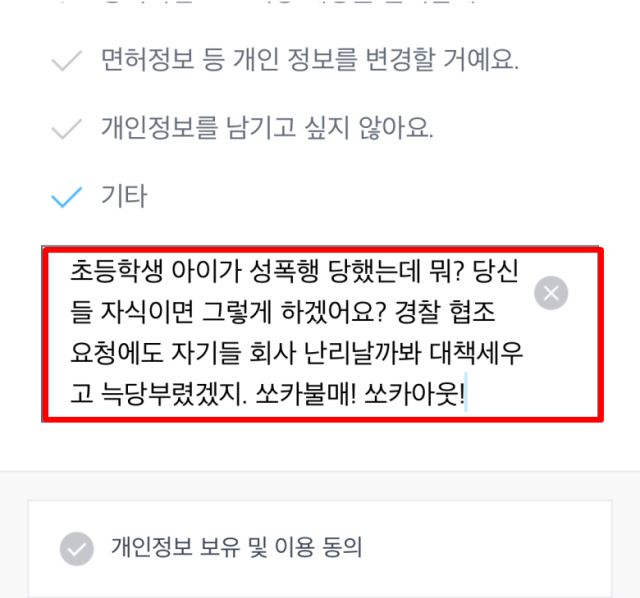640x598 pixels.
Task: Click 늑당부렸겠지 text in last line
Action: point(173,395)
